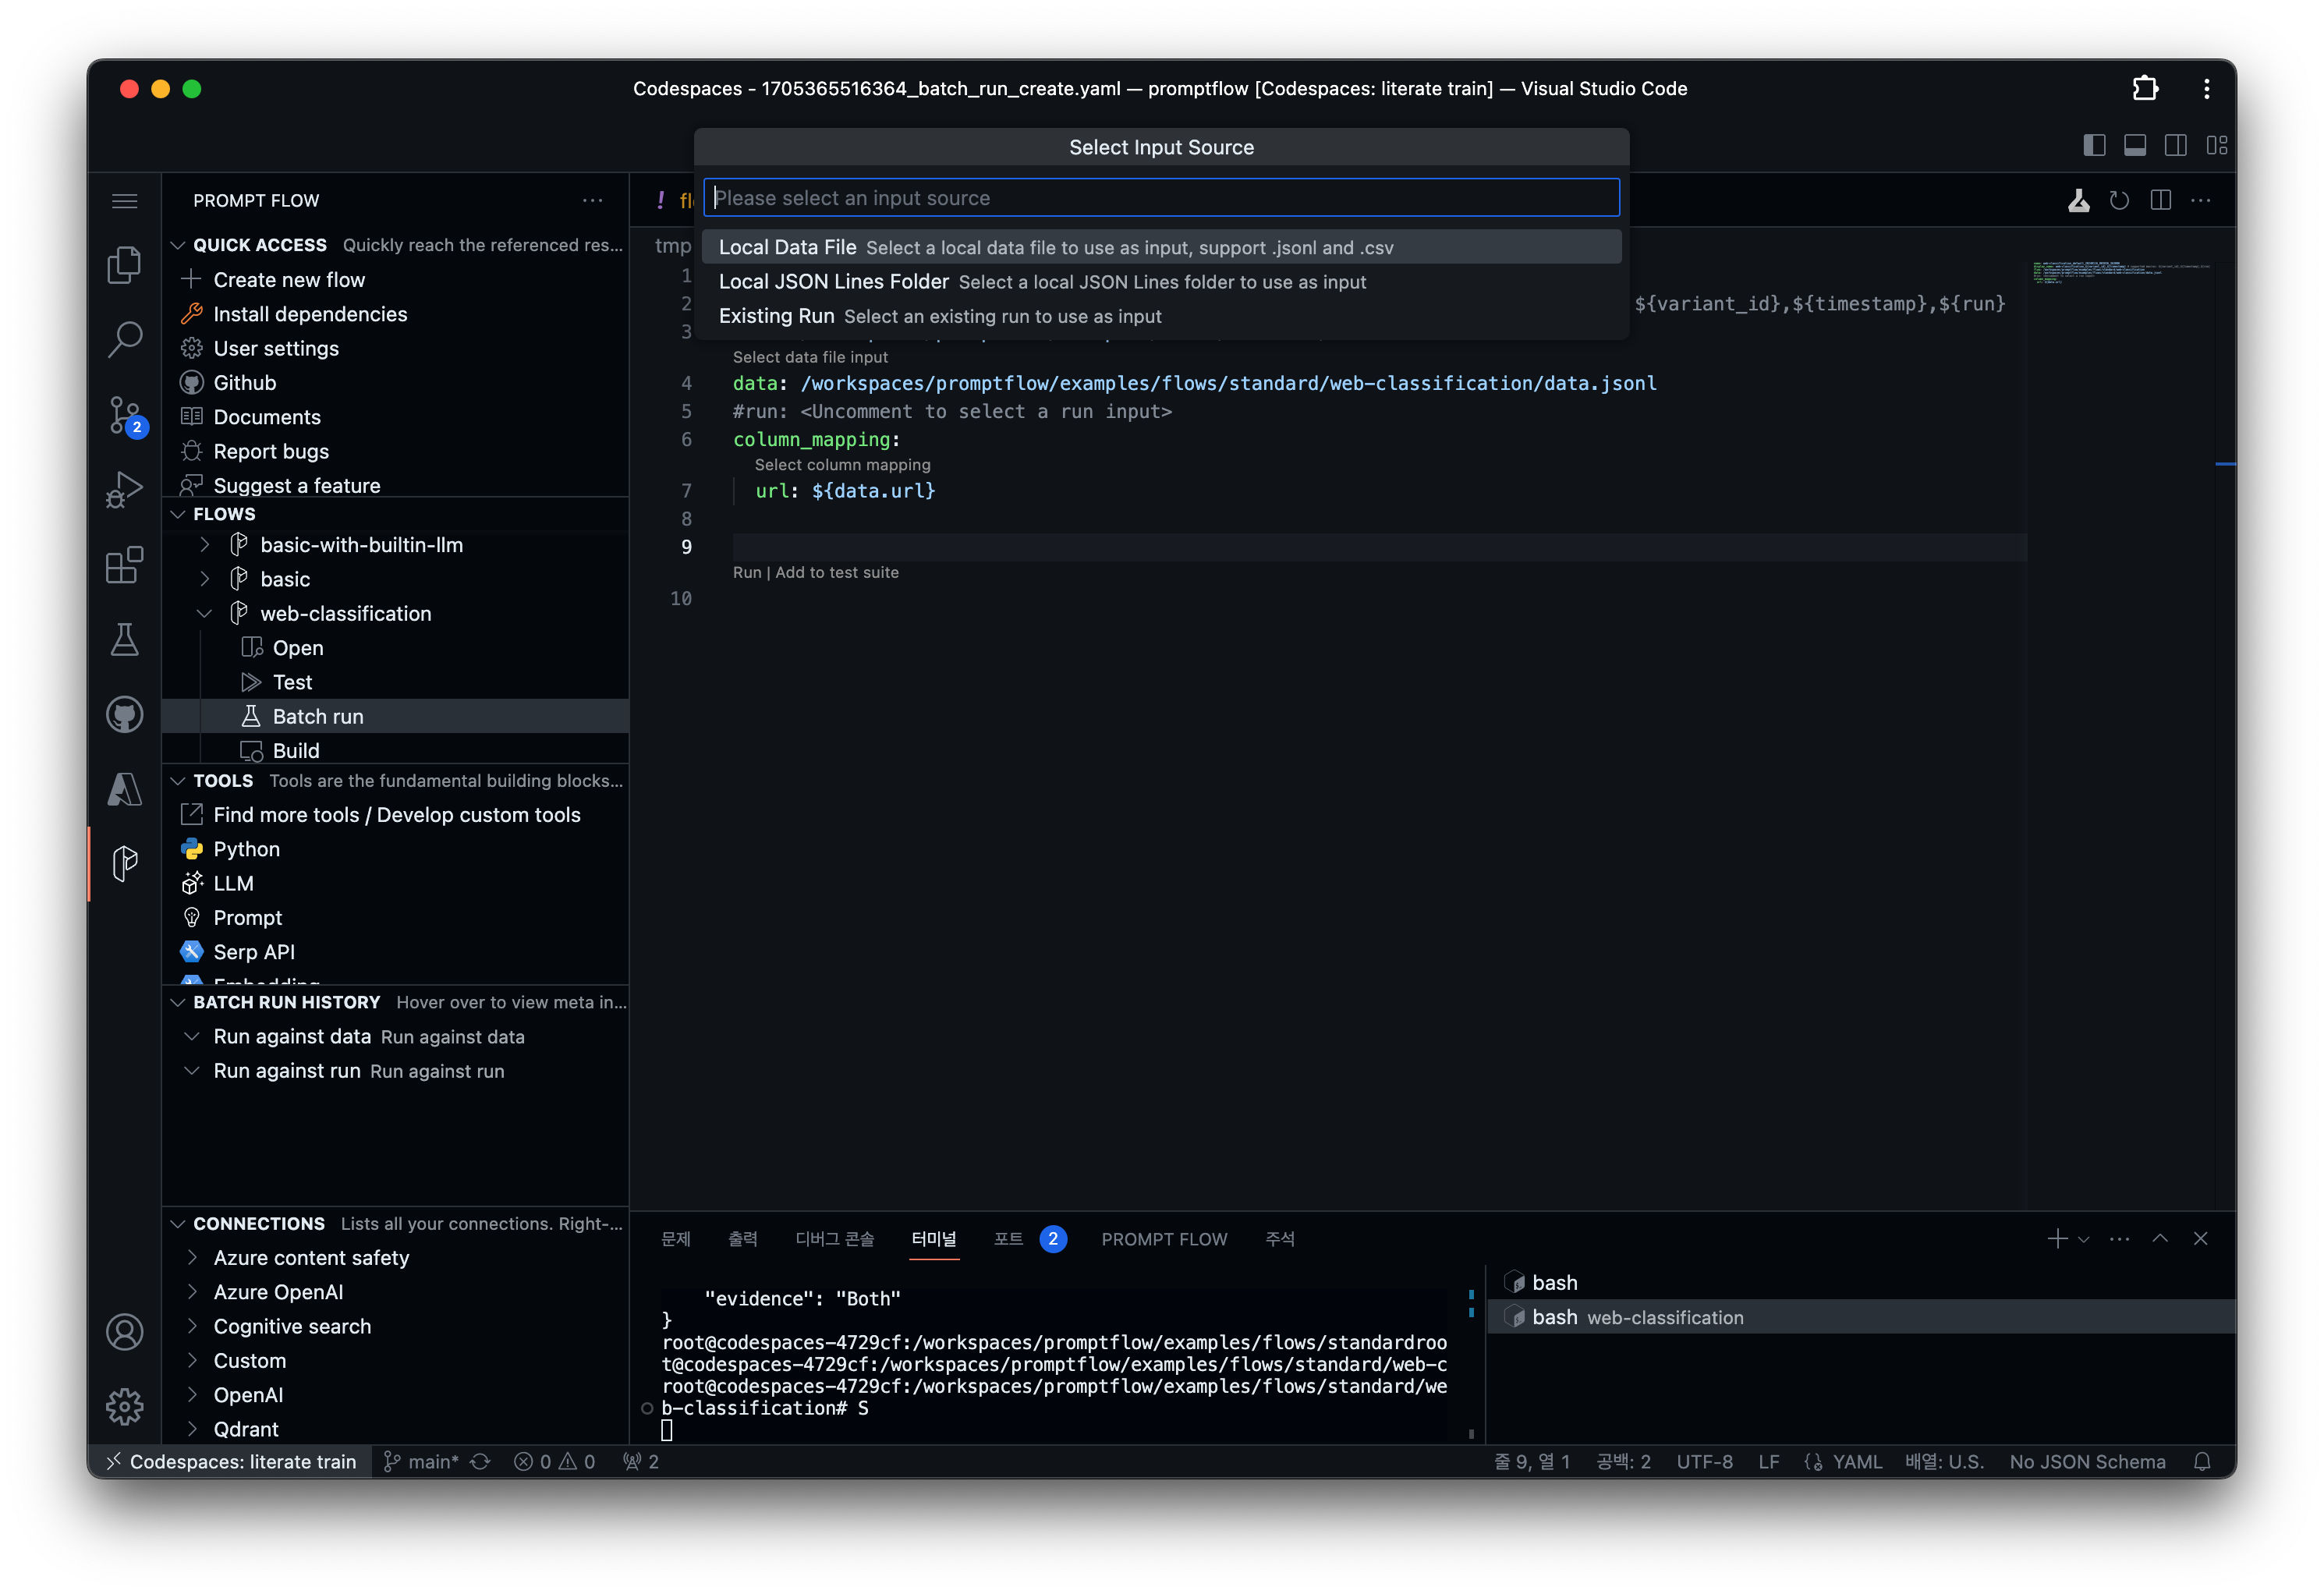This screenshot has height=1594, width=2324.
Task: Open terminal launch profile dropdown arrow
Action: coord(2084,1240)
